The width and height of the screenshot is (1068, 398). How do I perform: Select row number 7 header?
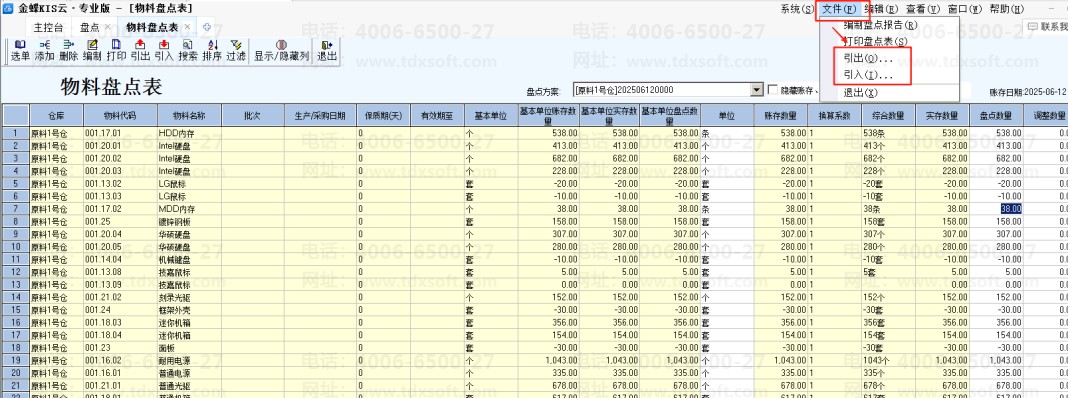point(15,209)
